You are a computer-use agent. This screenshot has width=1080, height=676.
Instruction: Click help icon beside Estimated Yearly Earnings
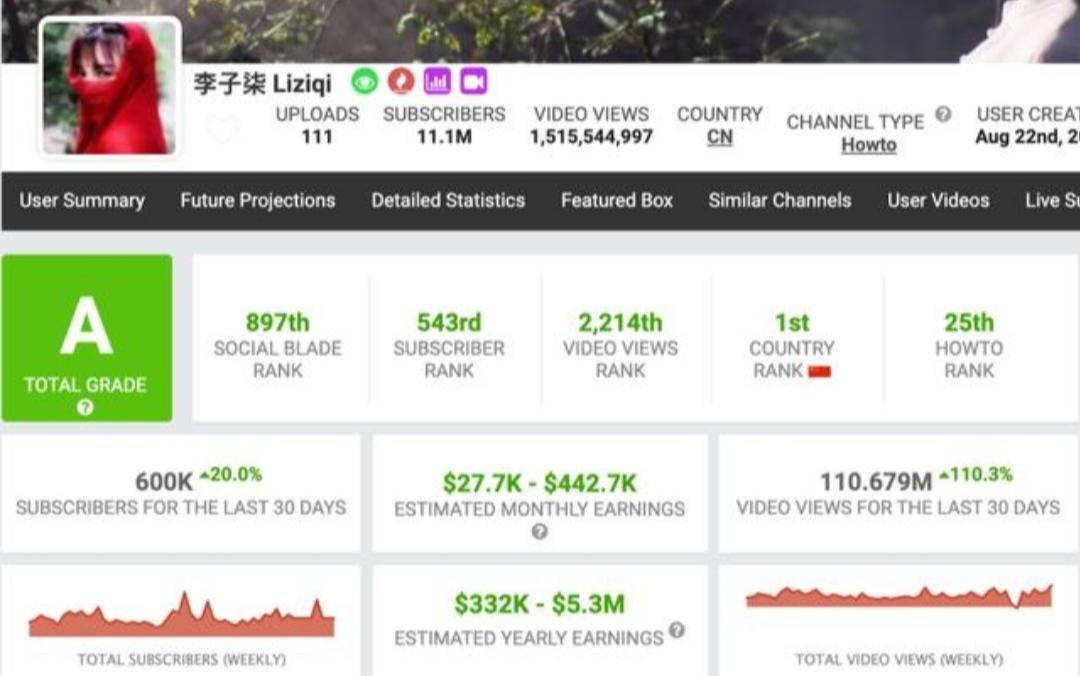[677, 630]
